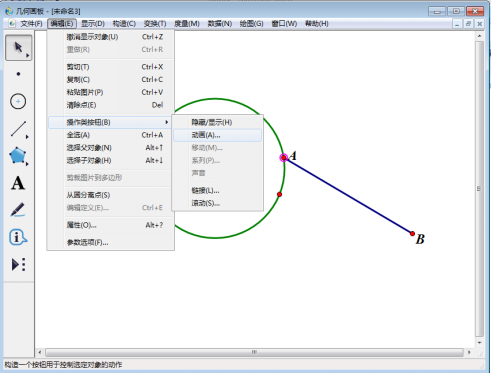Select the Text tool letter A

(x=18, y=183)
